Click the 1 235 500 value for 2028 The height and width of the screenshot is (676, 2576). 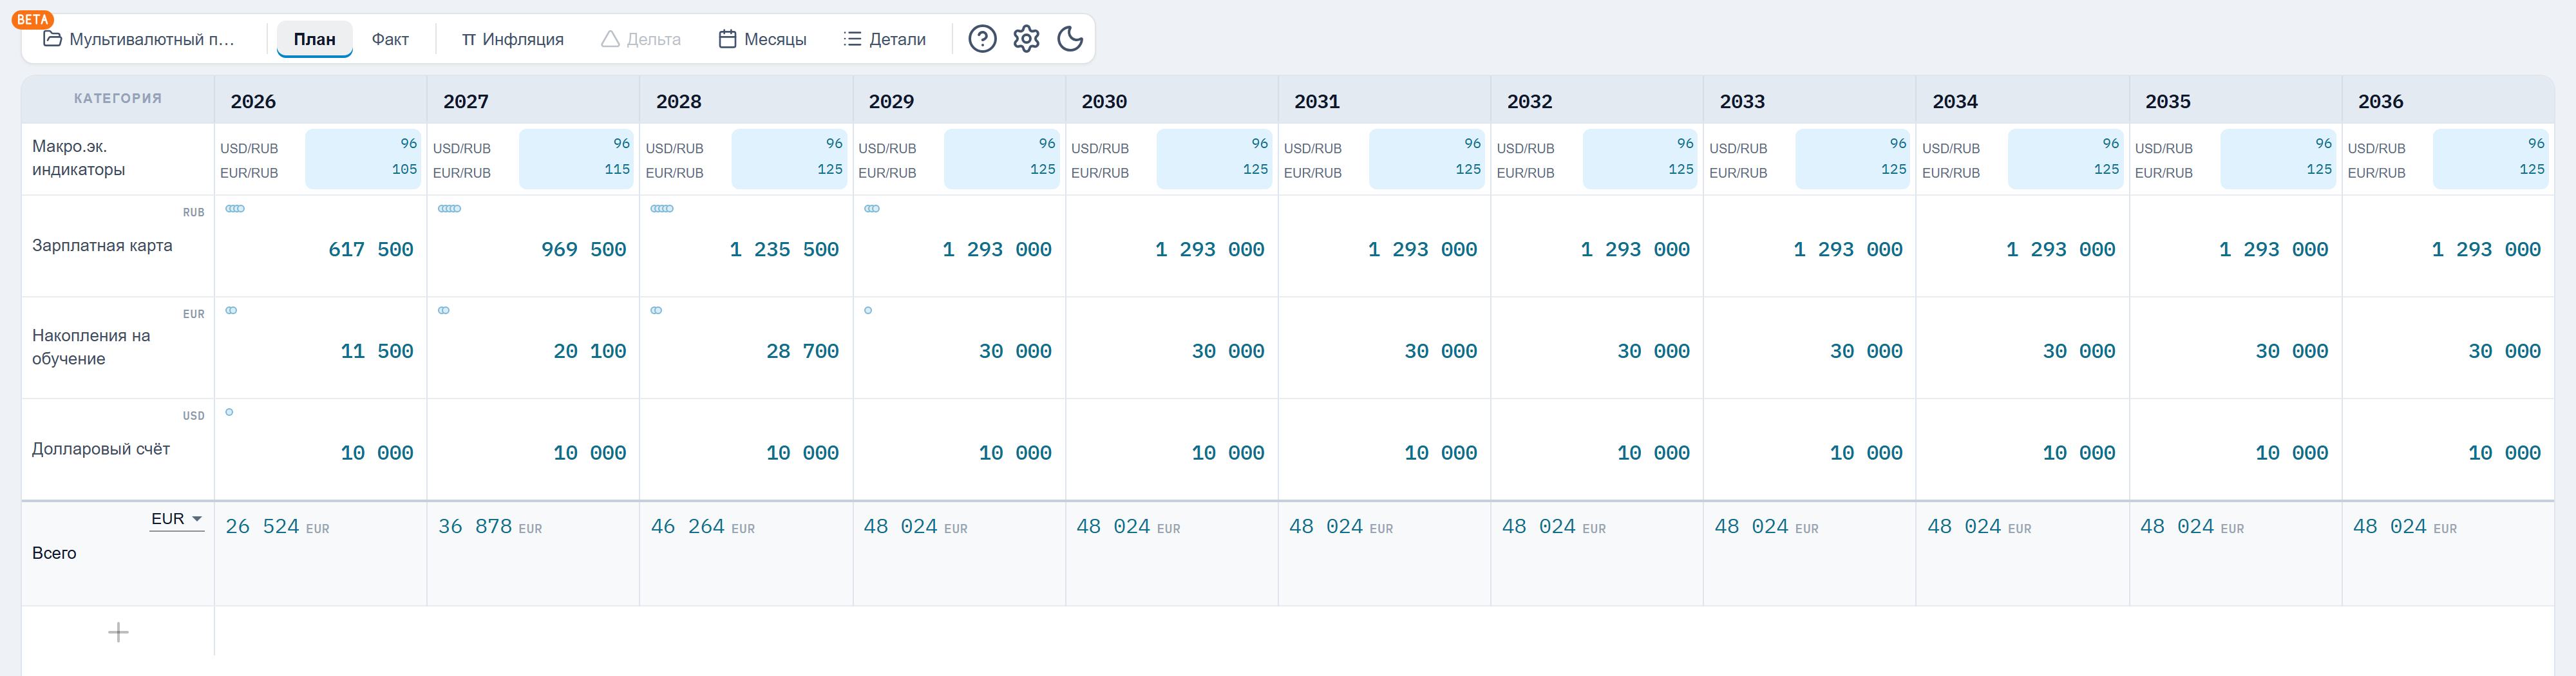tap(784, 250)
